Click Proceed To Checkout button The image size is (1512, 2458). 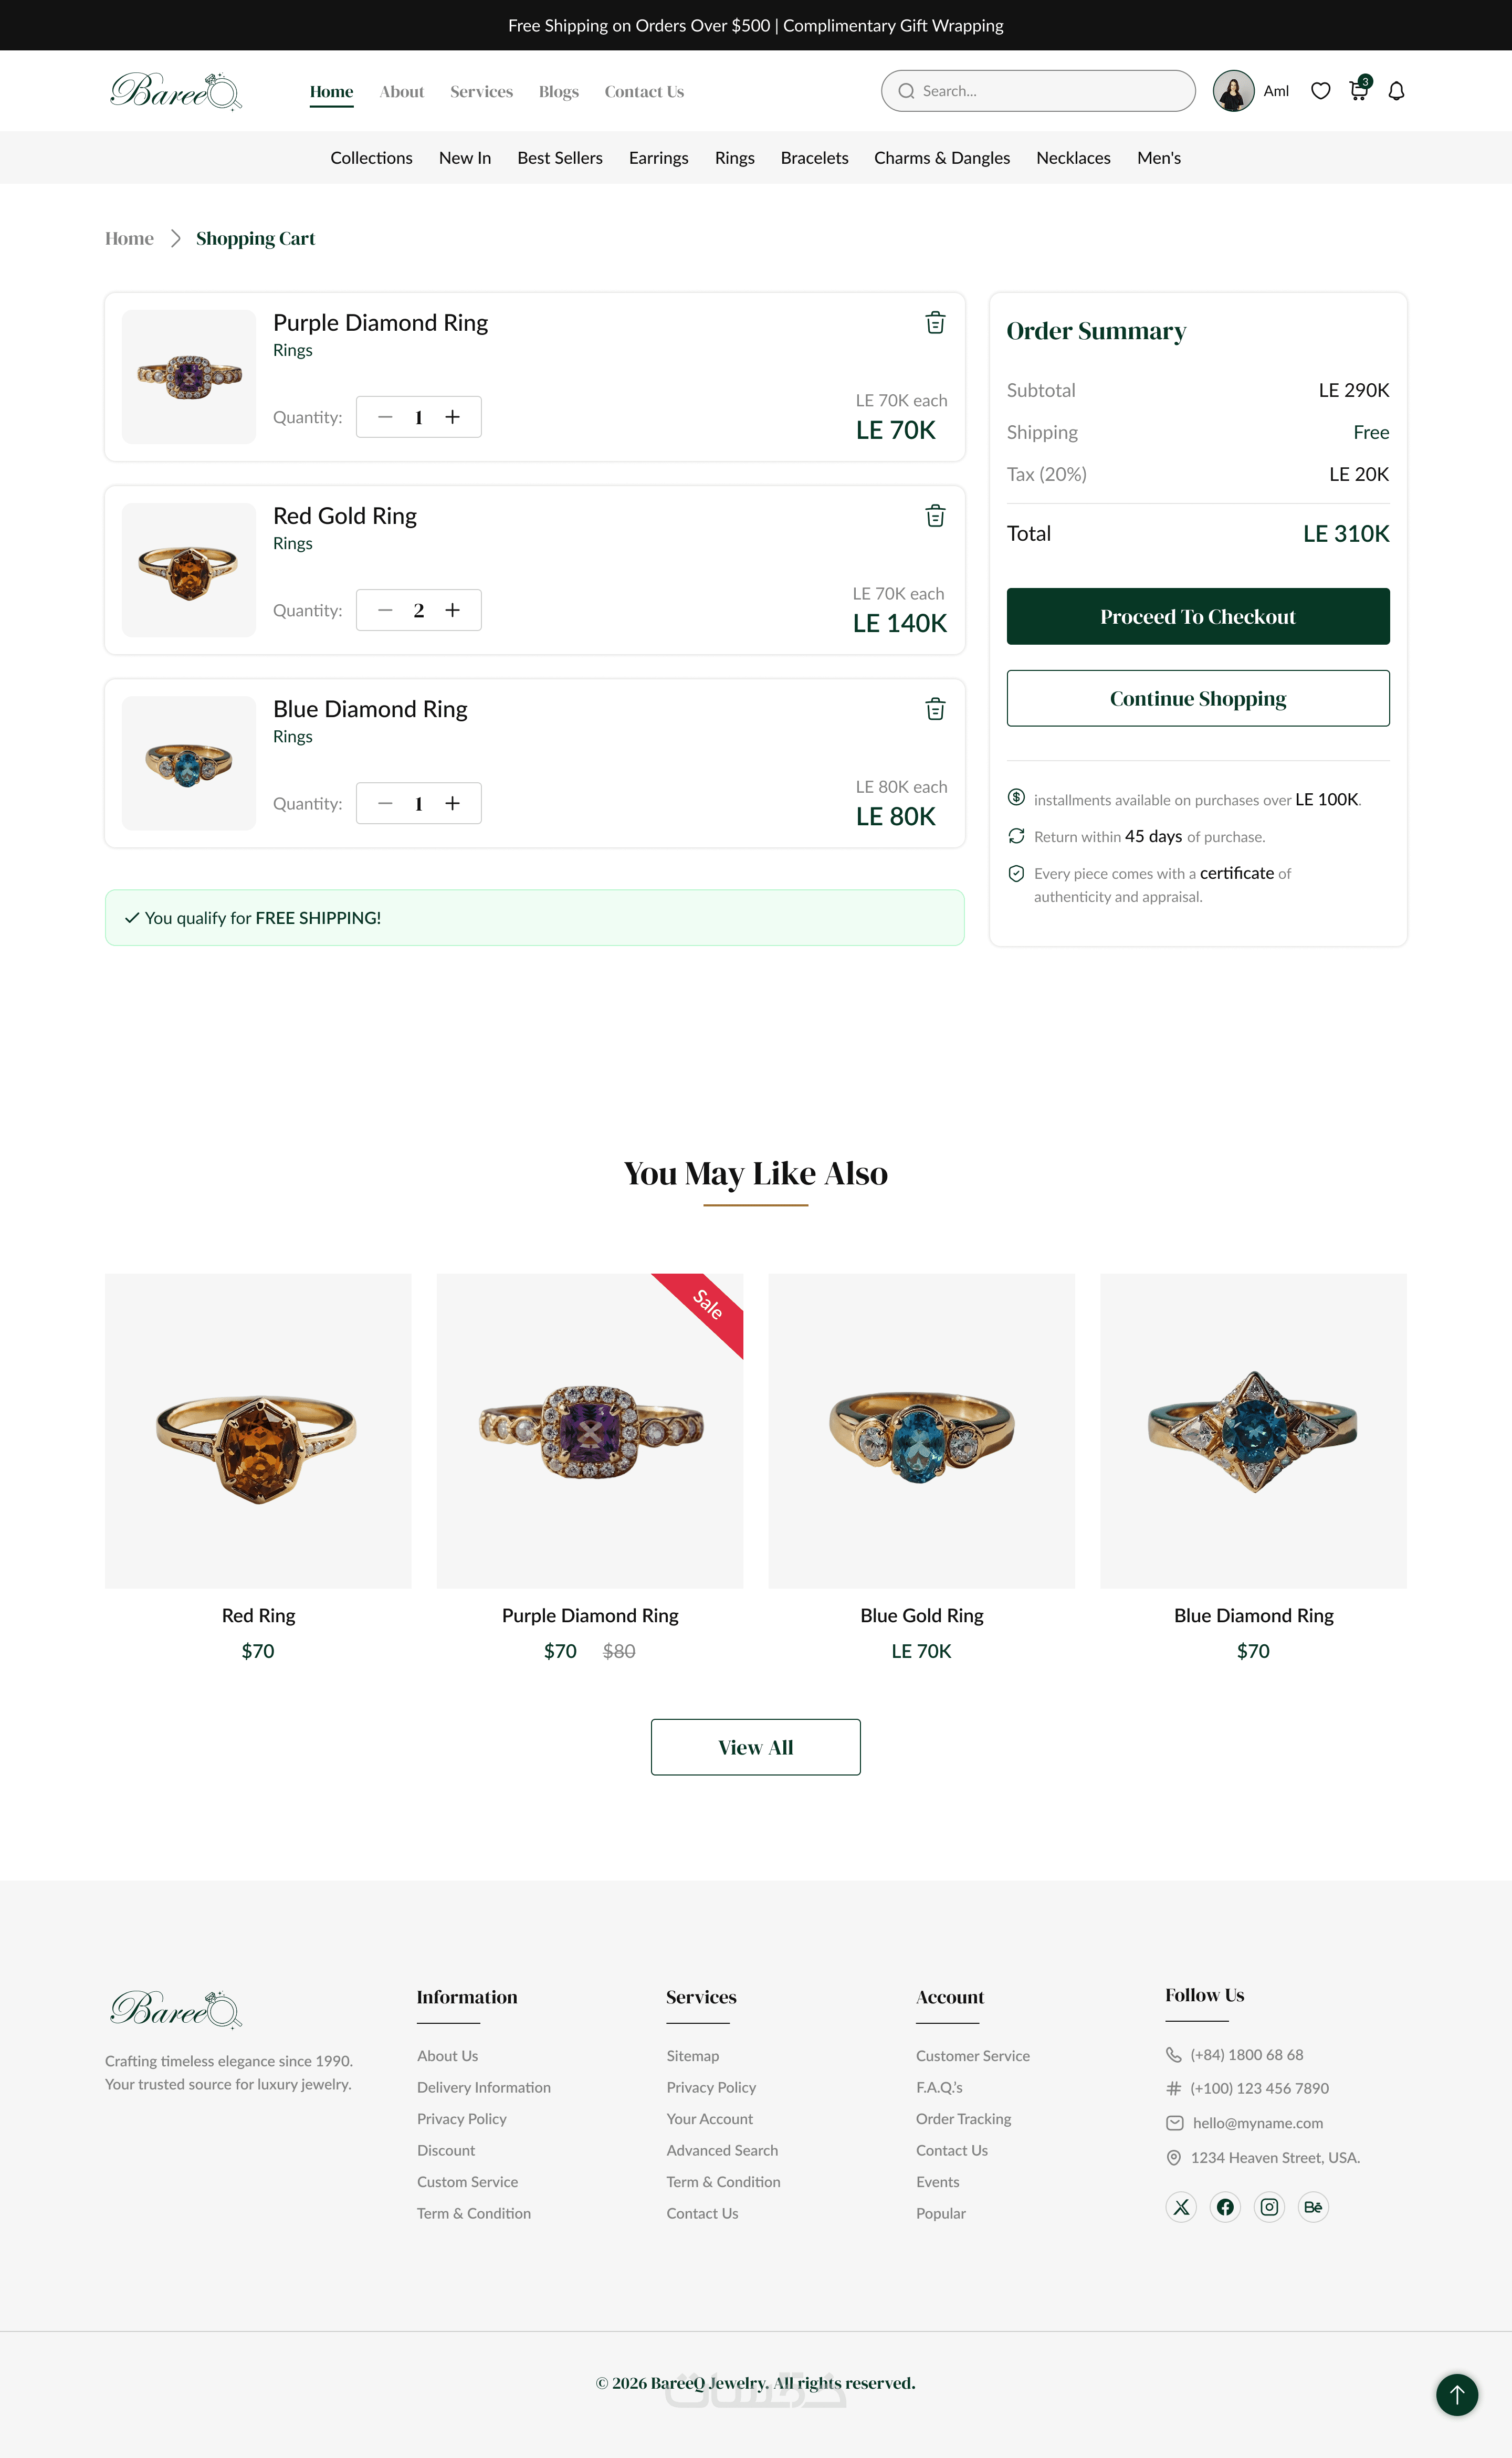point(1197,616)
